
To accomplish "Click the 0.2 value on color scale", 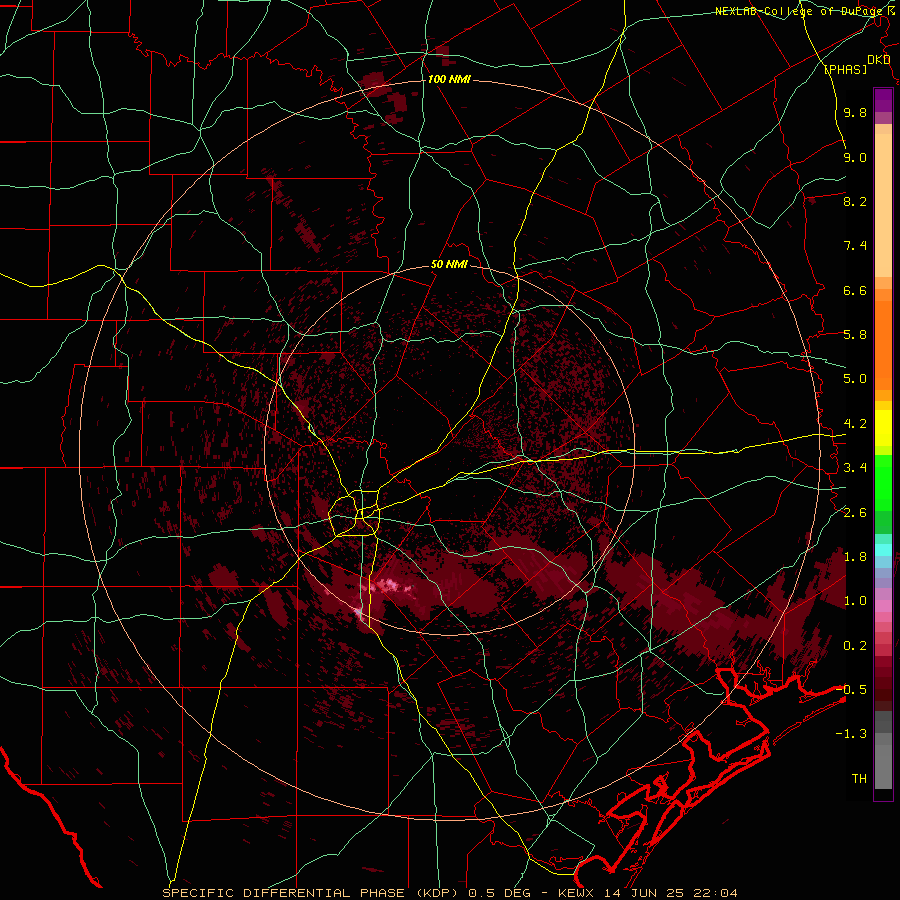I will (855, 646).
